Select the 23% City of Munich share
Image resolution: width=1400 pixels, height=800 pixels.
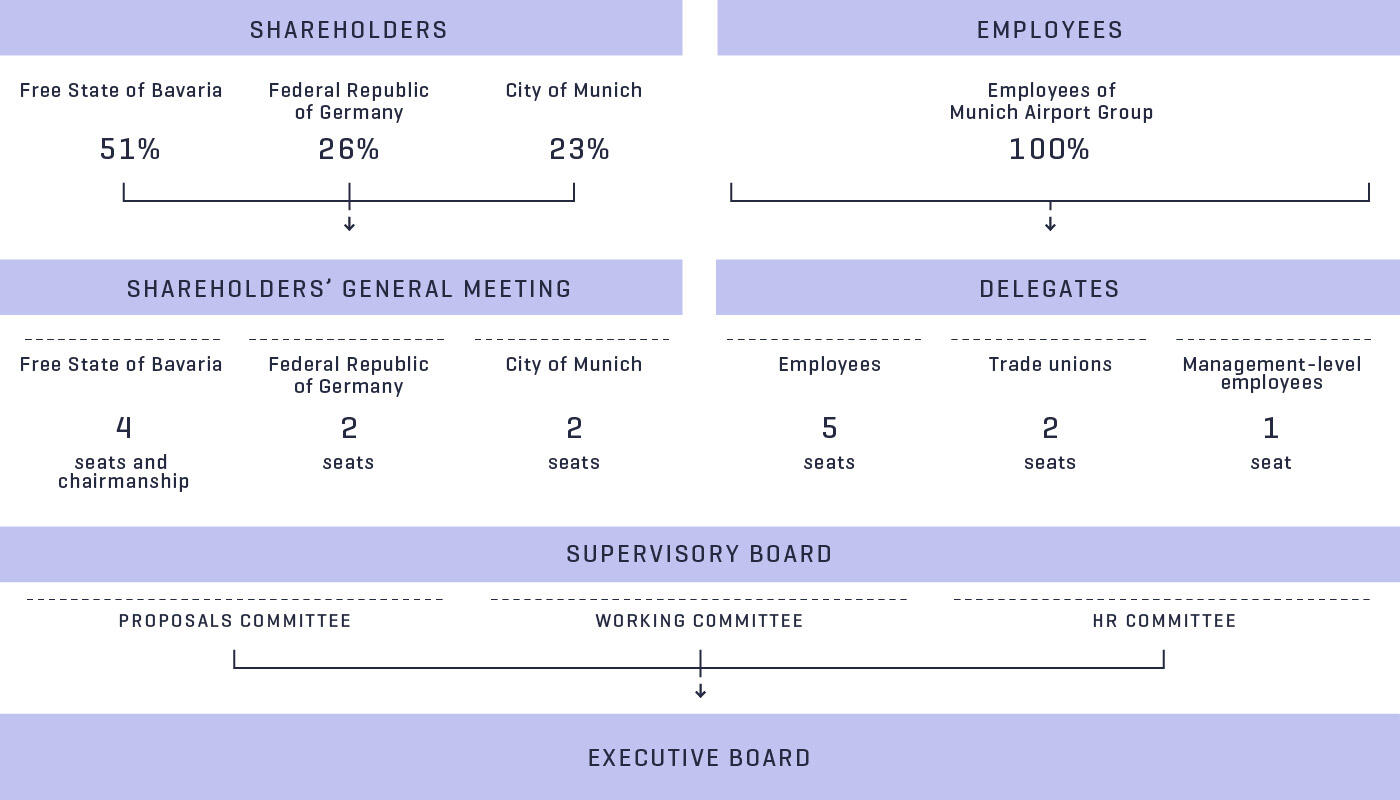(579, 150)
